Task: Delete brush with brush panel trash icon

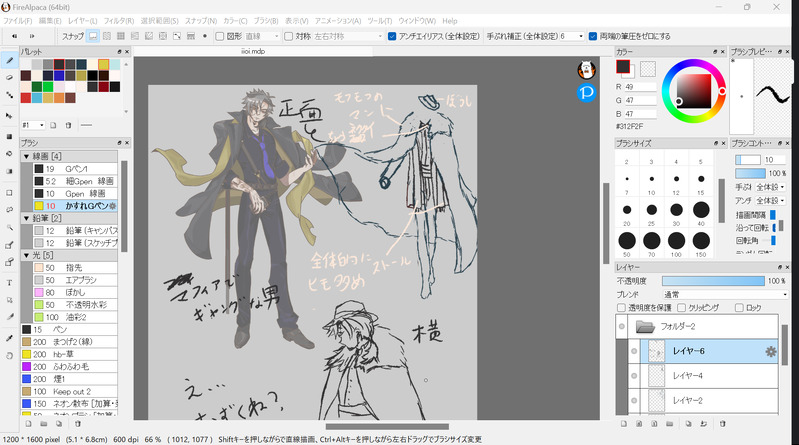Action: (x=77, y=424)
